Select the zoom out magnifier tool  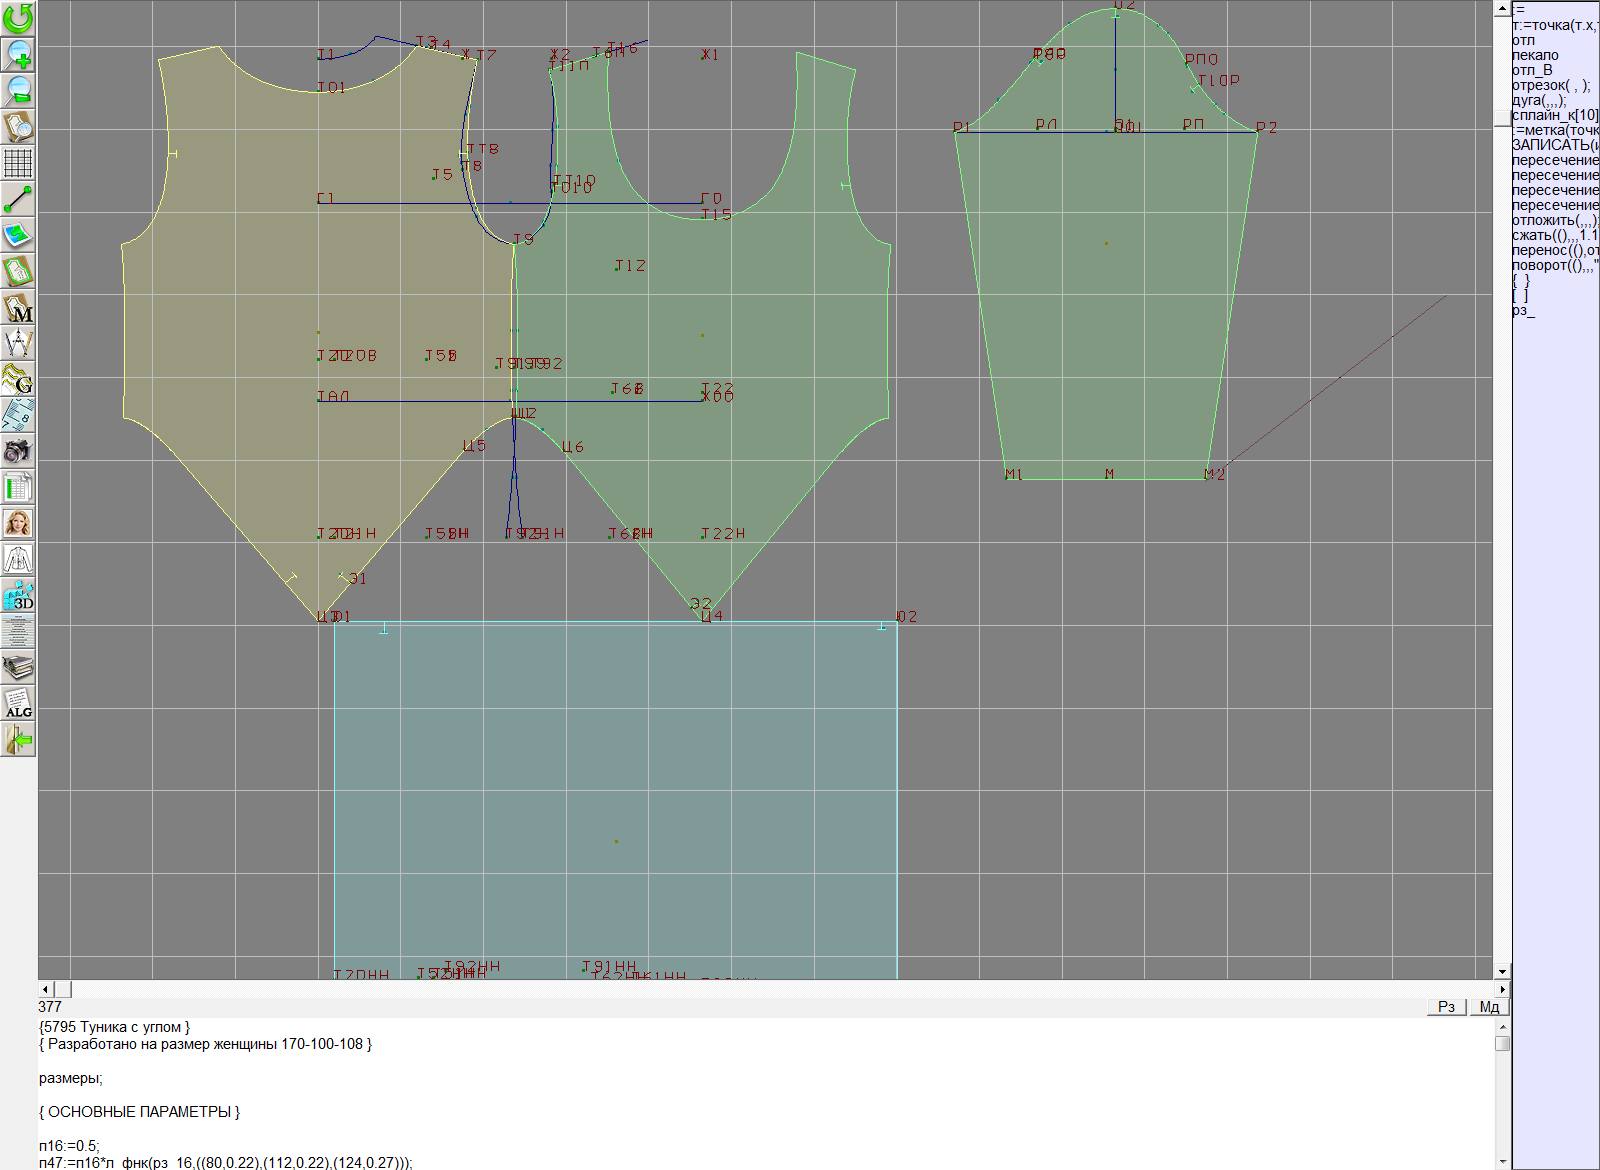tap(18, 90)
